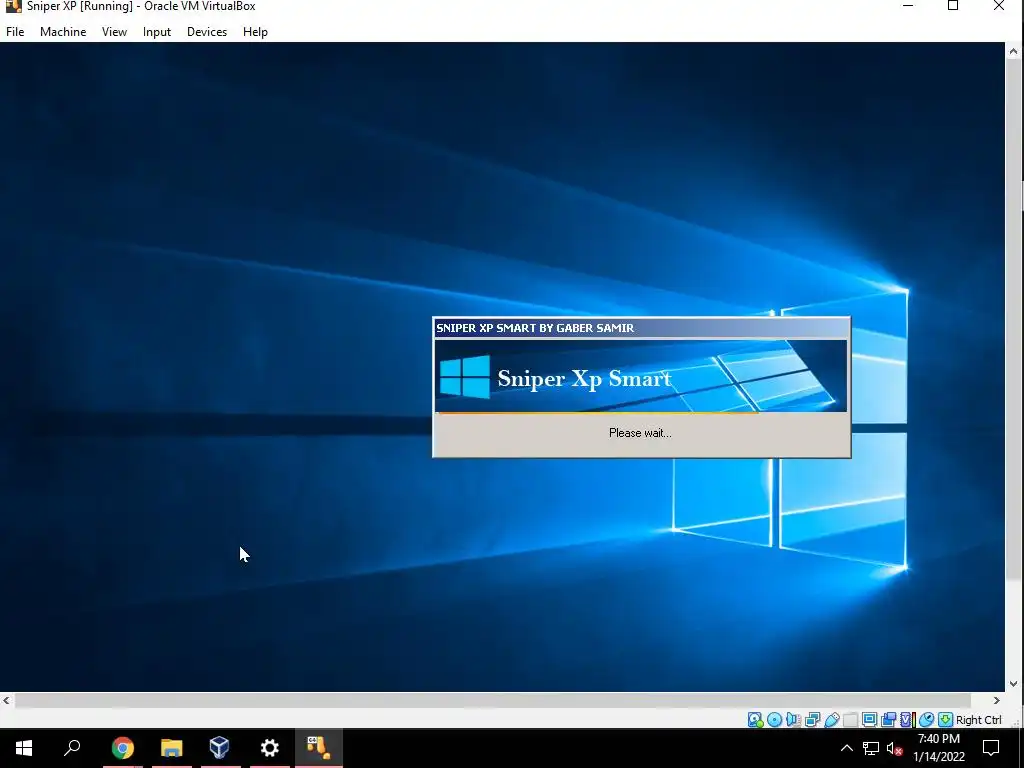Open the File menu of VirtualBox
The image size is (1024, 768).
point(15,31)
